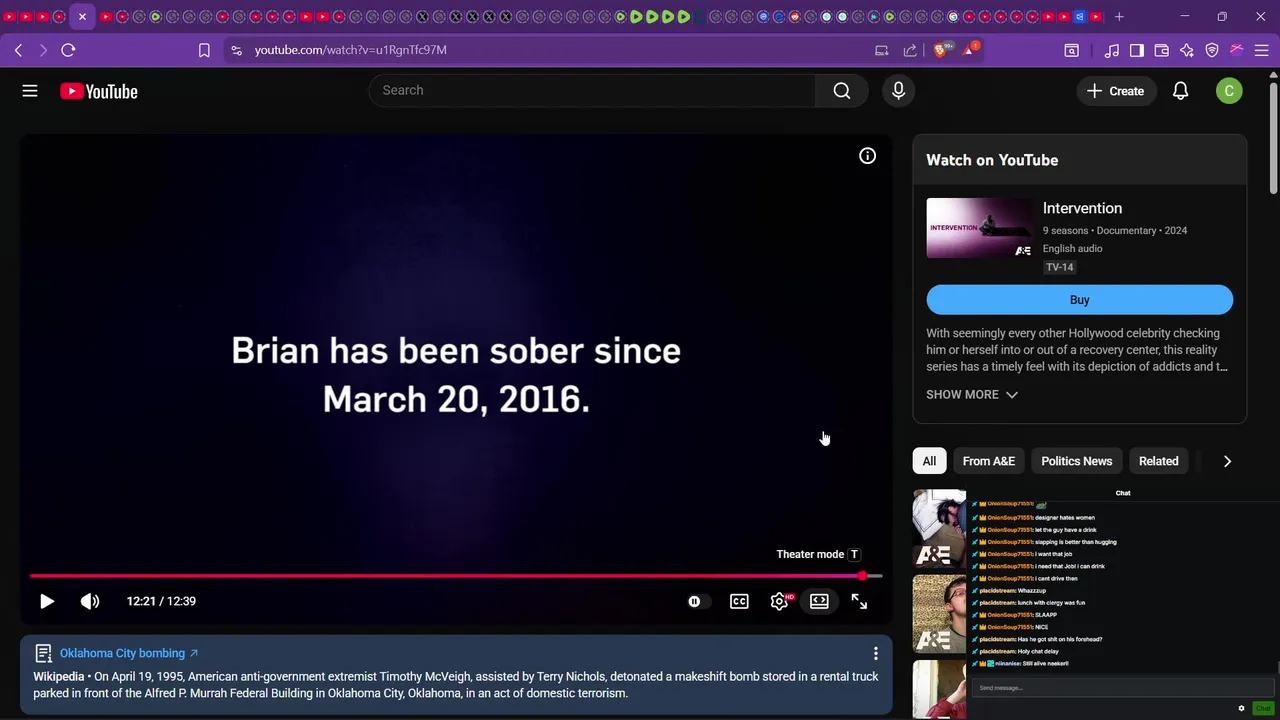
Task: Expand the SHOW MORE description
Action: (971, 394)
